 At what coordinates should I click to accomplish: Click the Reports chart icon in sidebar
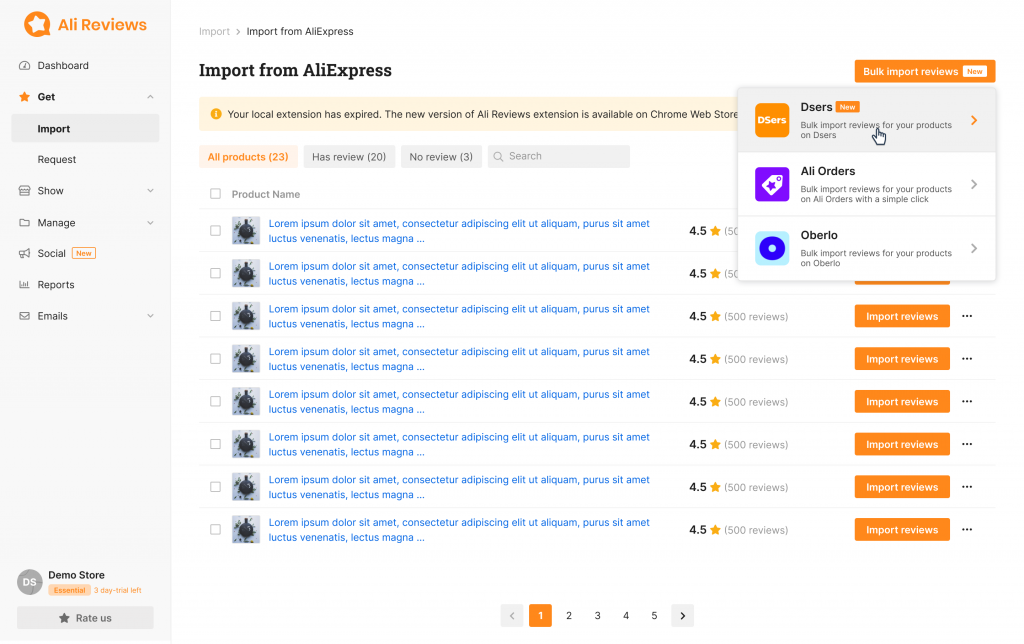click(24, 285)
